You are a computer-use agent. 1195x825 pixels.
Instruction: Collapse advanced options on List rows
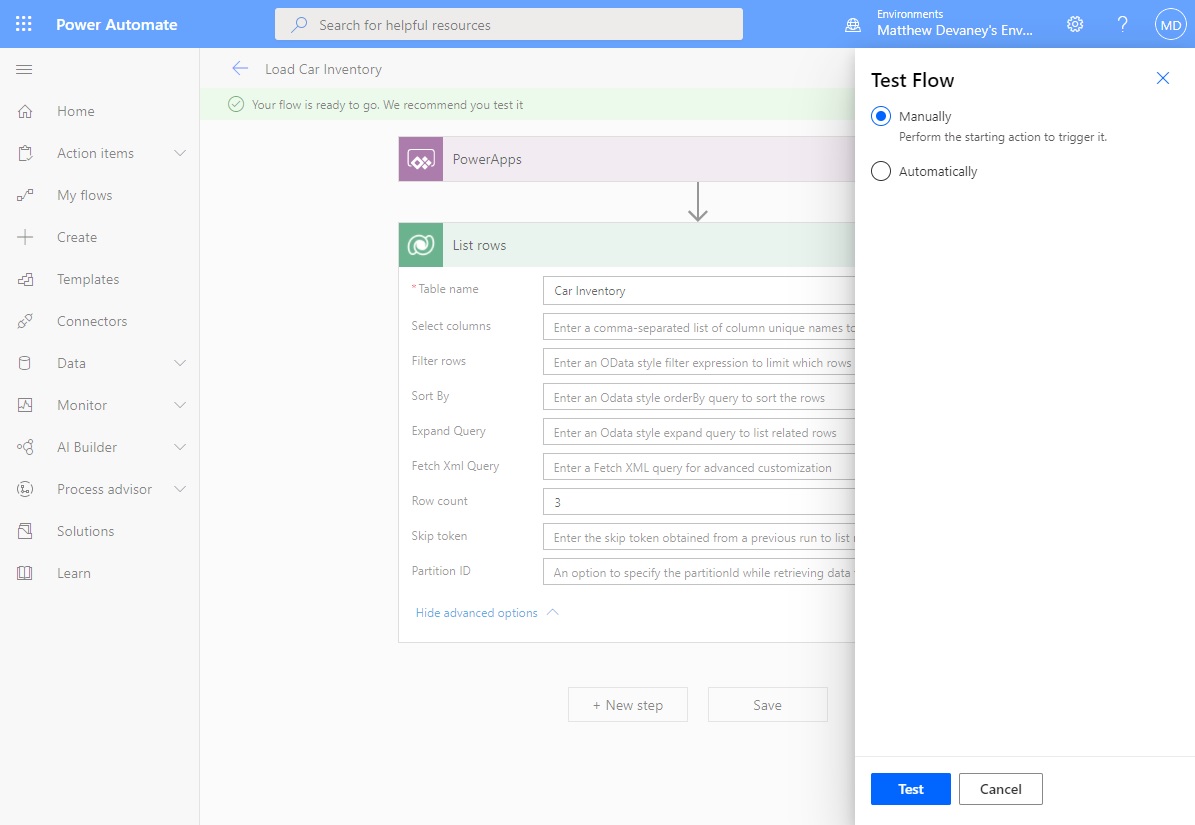click(479, 611)
